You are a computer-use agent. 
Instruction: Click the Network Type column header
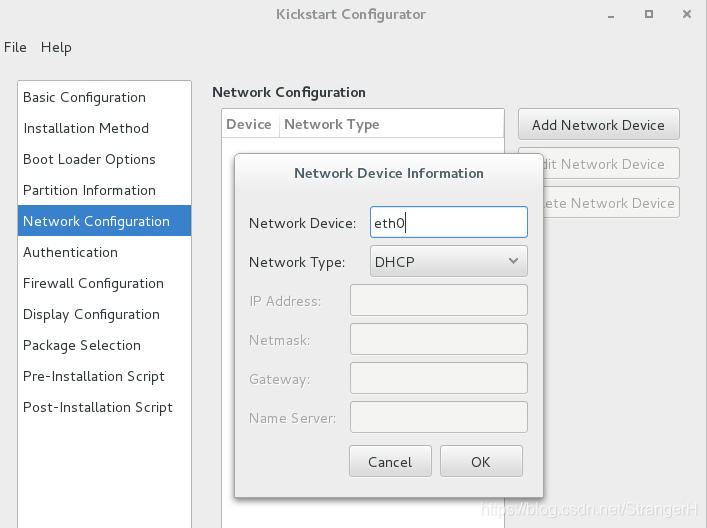click(391, 124)
